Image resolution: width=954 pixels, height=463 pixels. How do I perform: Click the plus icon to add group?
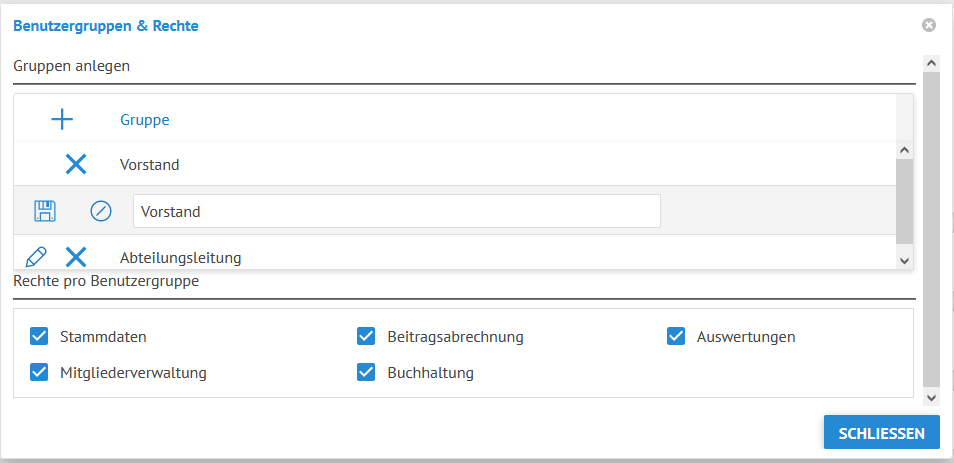(62, 120)
